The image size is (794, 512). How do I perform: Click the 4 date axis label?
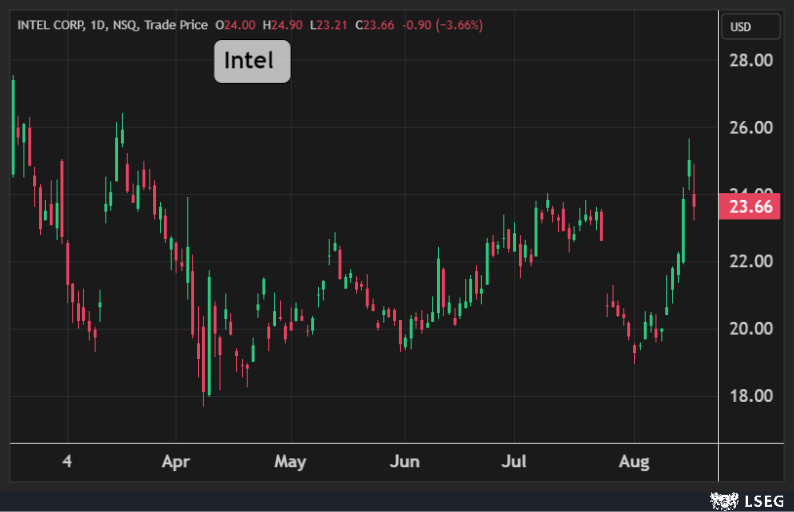click(67, 461)
